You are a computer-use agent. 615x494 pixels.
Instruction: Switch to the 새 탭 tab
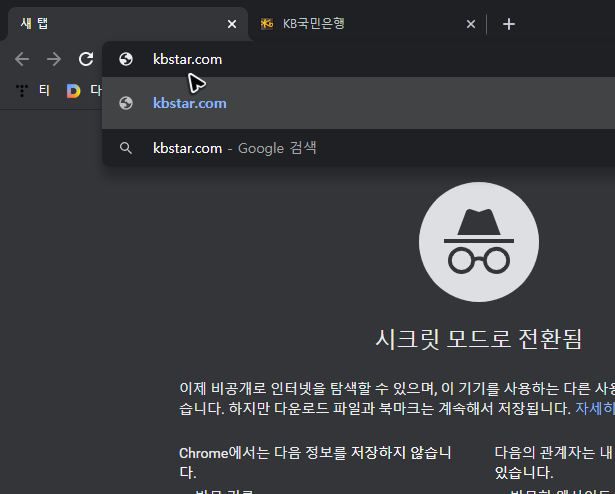[127, 24]
